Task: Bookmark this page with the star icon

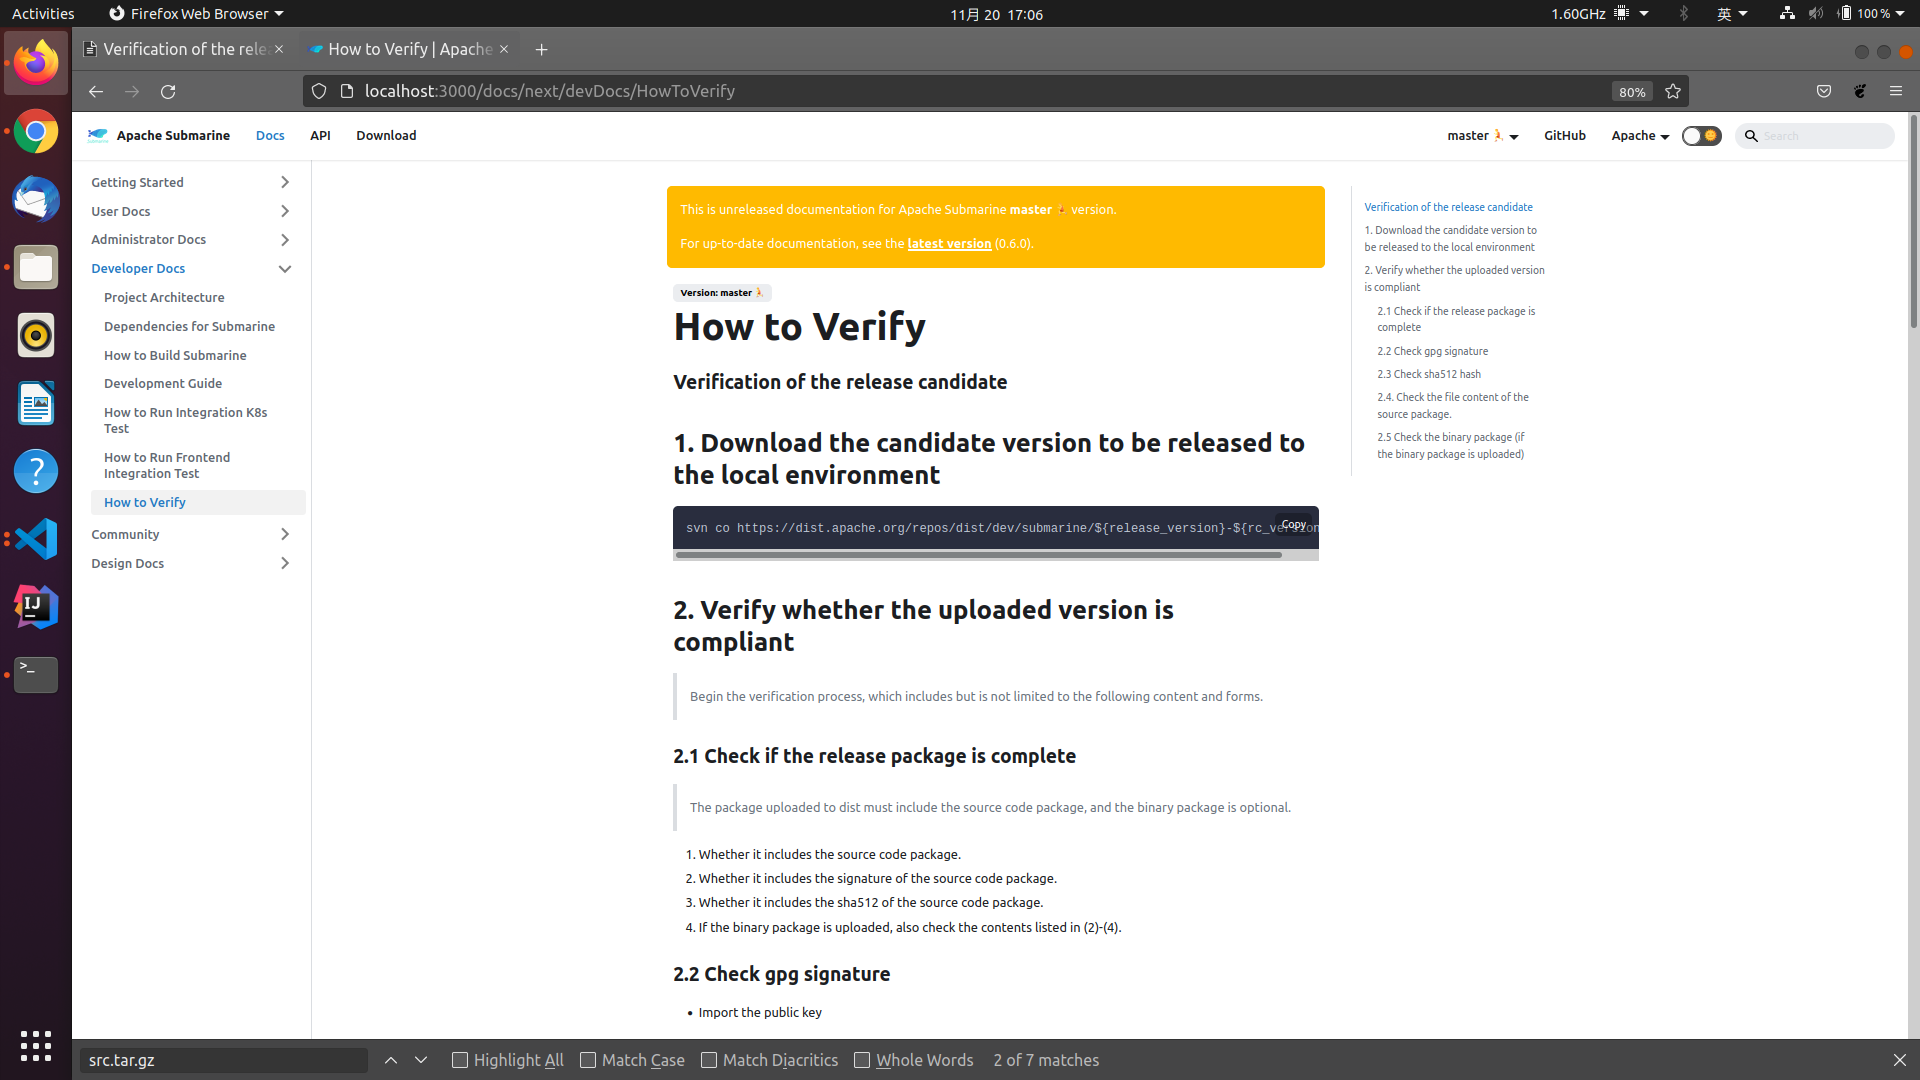Action: click(1673, 91)
